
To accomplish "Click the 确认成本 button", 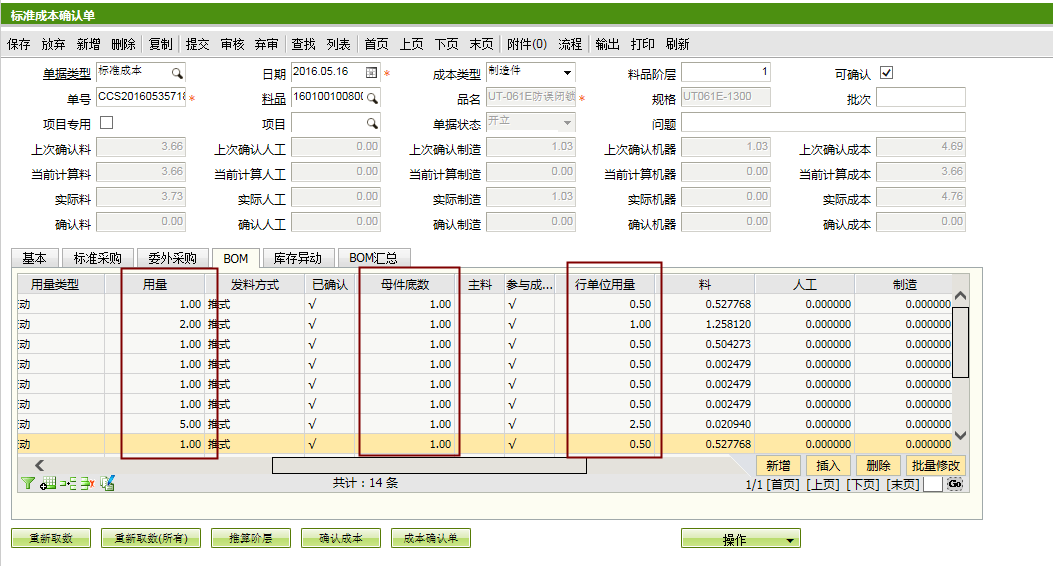I will pos(340,538).
